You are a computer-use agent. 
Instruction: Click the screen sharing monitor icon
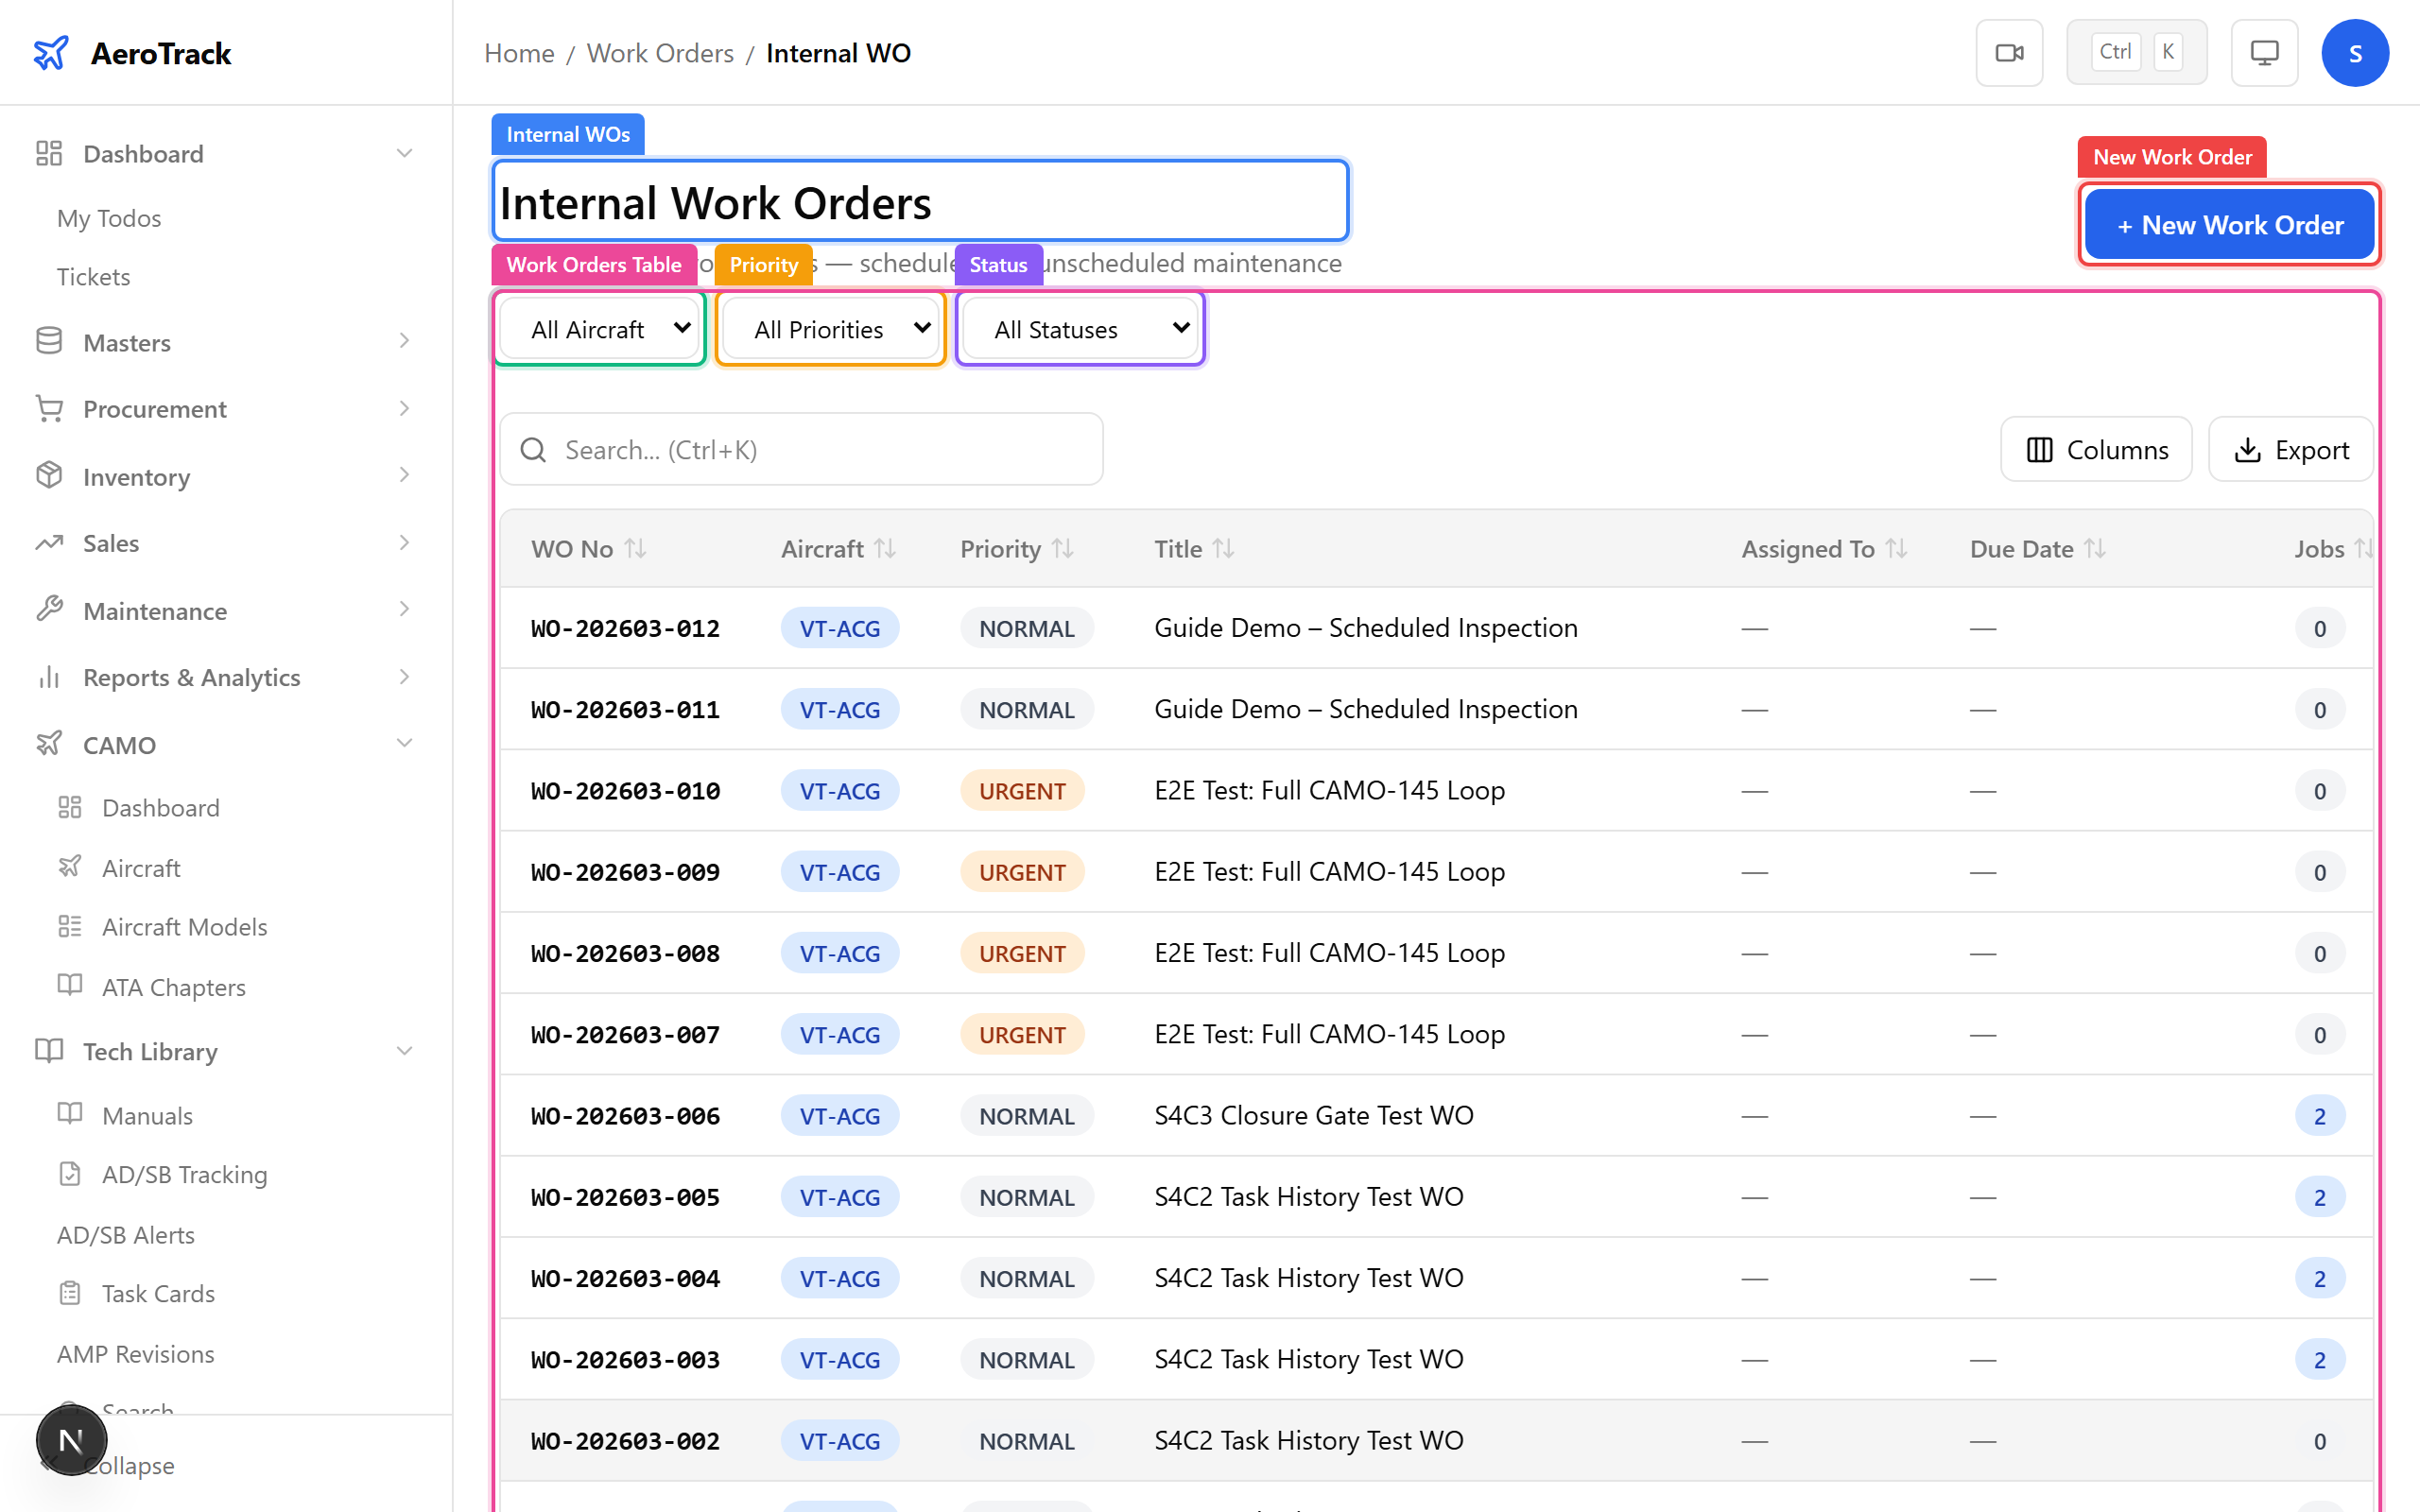point(2264,52)
